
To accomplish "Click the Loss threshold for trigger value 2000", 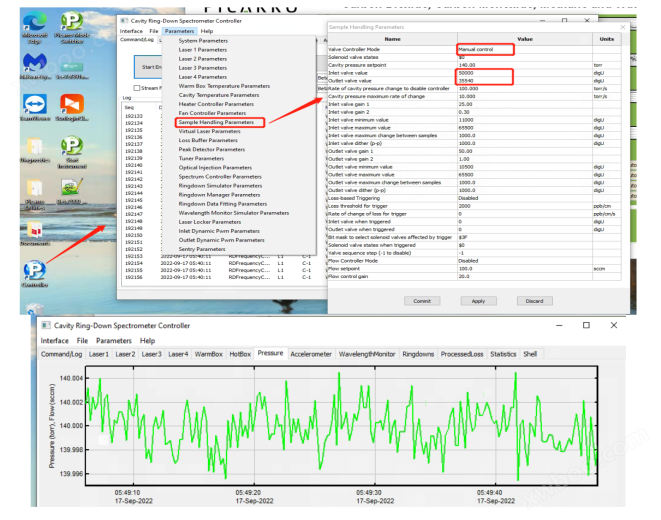I will pyautogui.click(x=525, y=206).
